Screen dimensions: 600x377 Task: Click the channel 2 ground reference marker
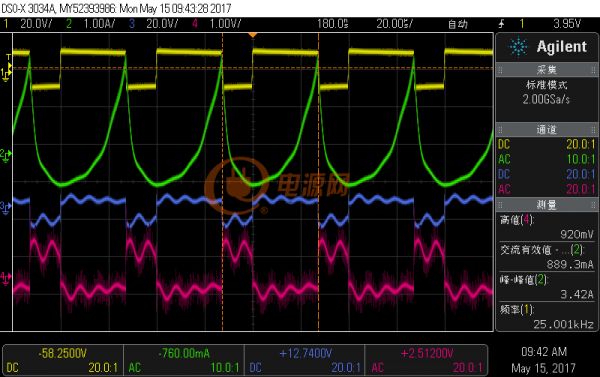6,154
